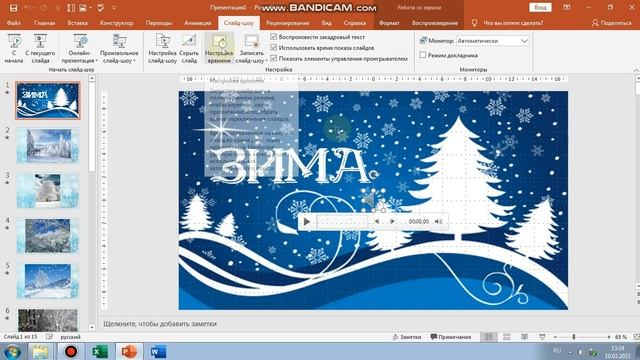Click the zoom slider handle

[x=573, y=337]
